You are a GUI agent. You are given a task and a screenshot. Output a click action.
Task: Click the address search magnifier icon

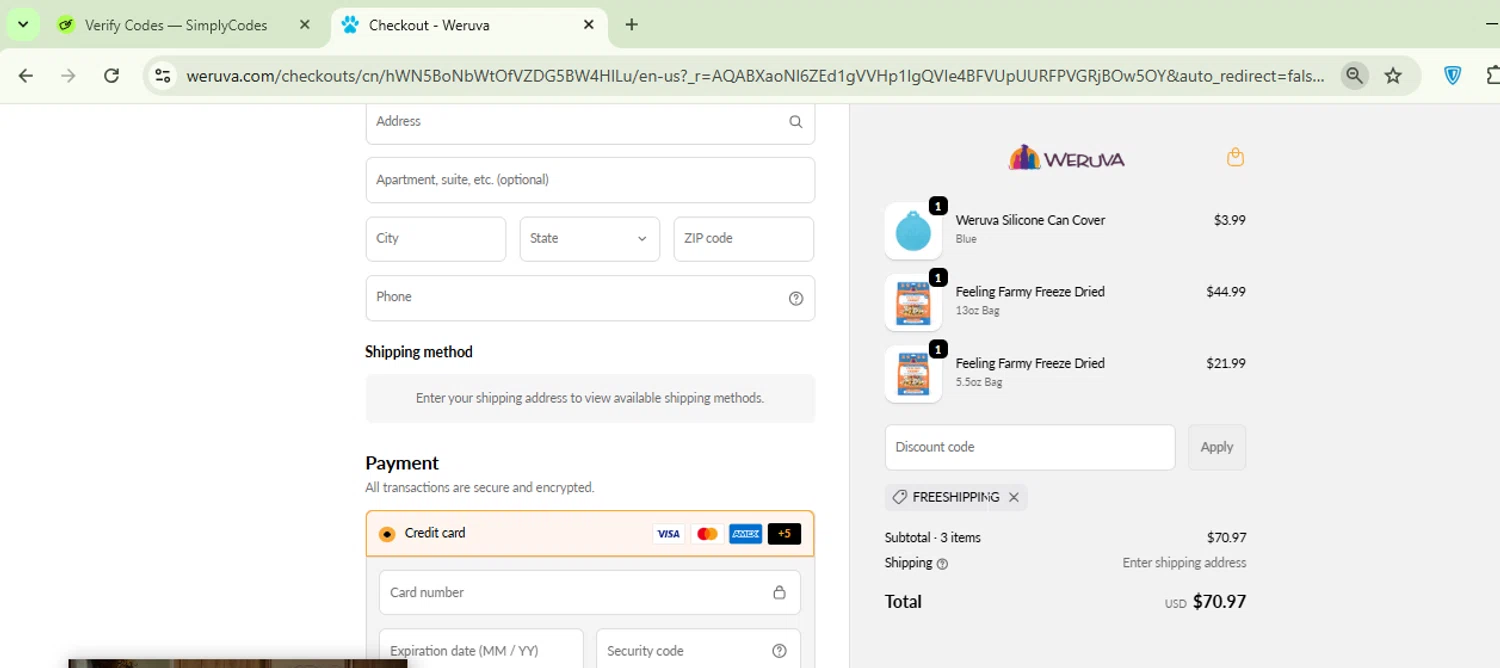796,122
